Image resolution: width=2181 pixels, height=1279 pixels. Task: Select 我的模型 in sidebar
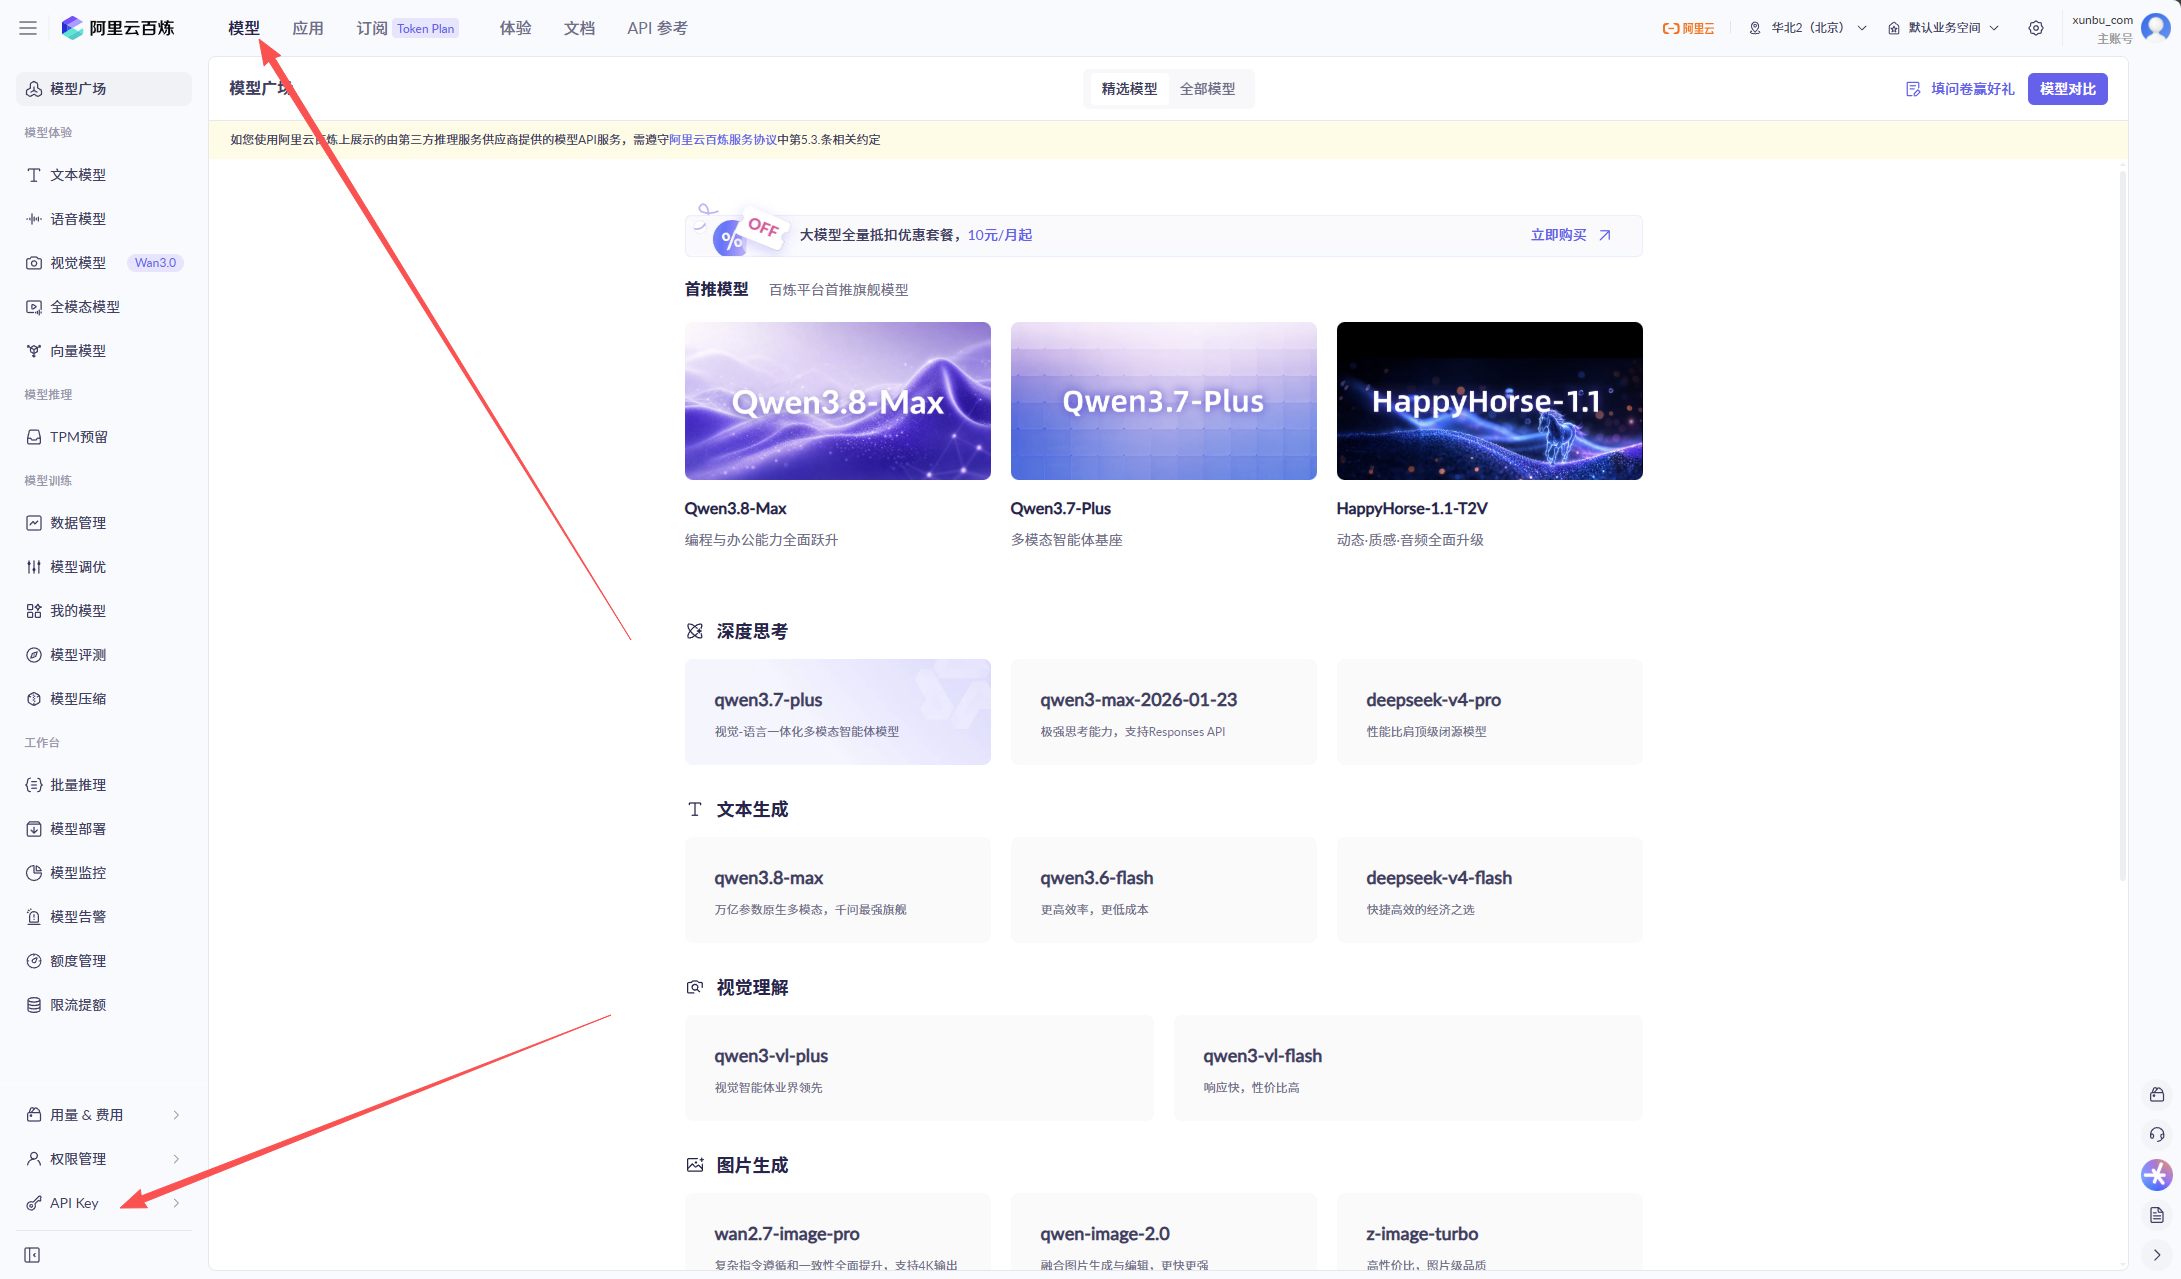click(x=104, y=611)
